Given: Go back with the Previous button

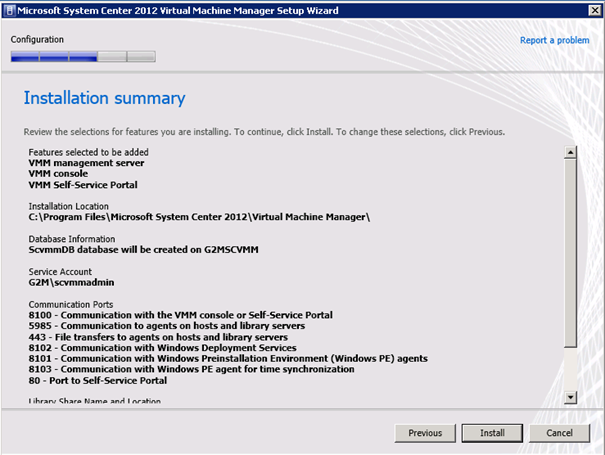Looking at the screenshot, I should coord(425,433).
